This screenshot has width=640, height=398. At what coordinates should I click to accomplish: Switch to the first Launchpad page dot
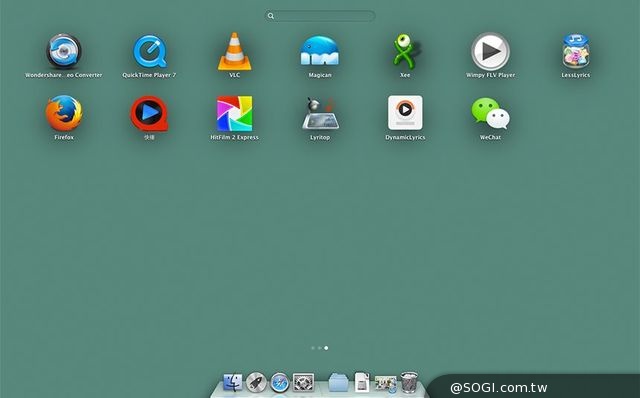tap(313, 348)
